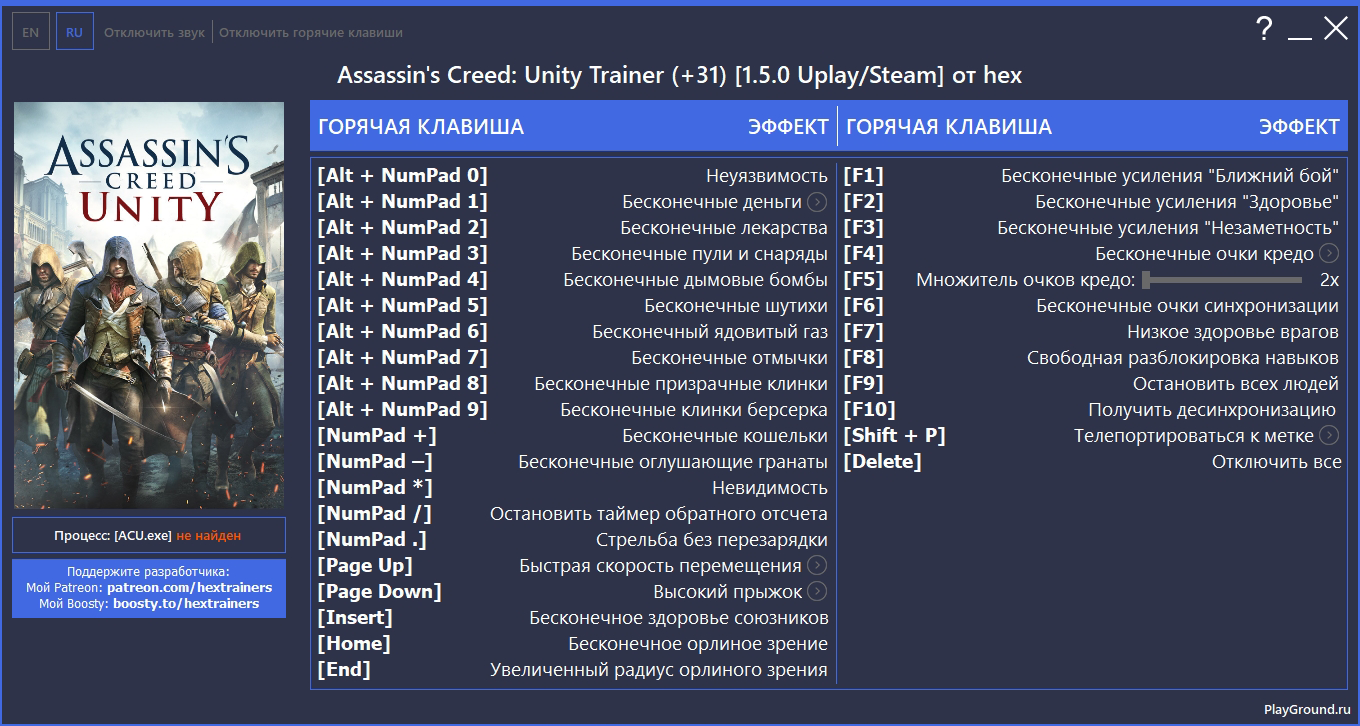
Task: Trigger Получить десинхронизацию
Action: (1212, 410)
